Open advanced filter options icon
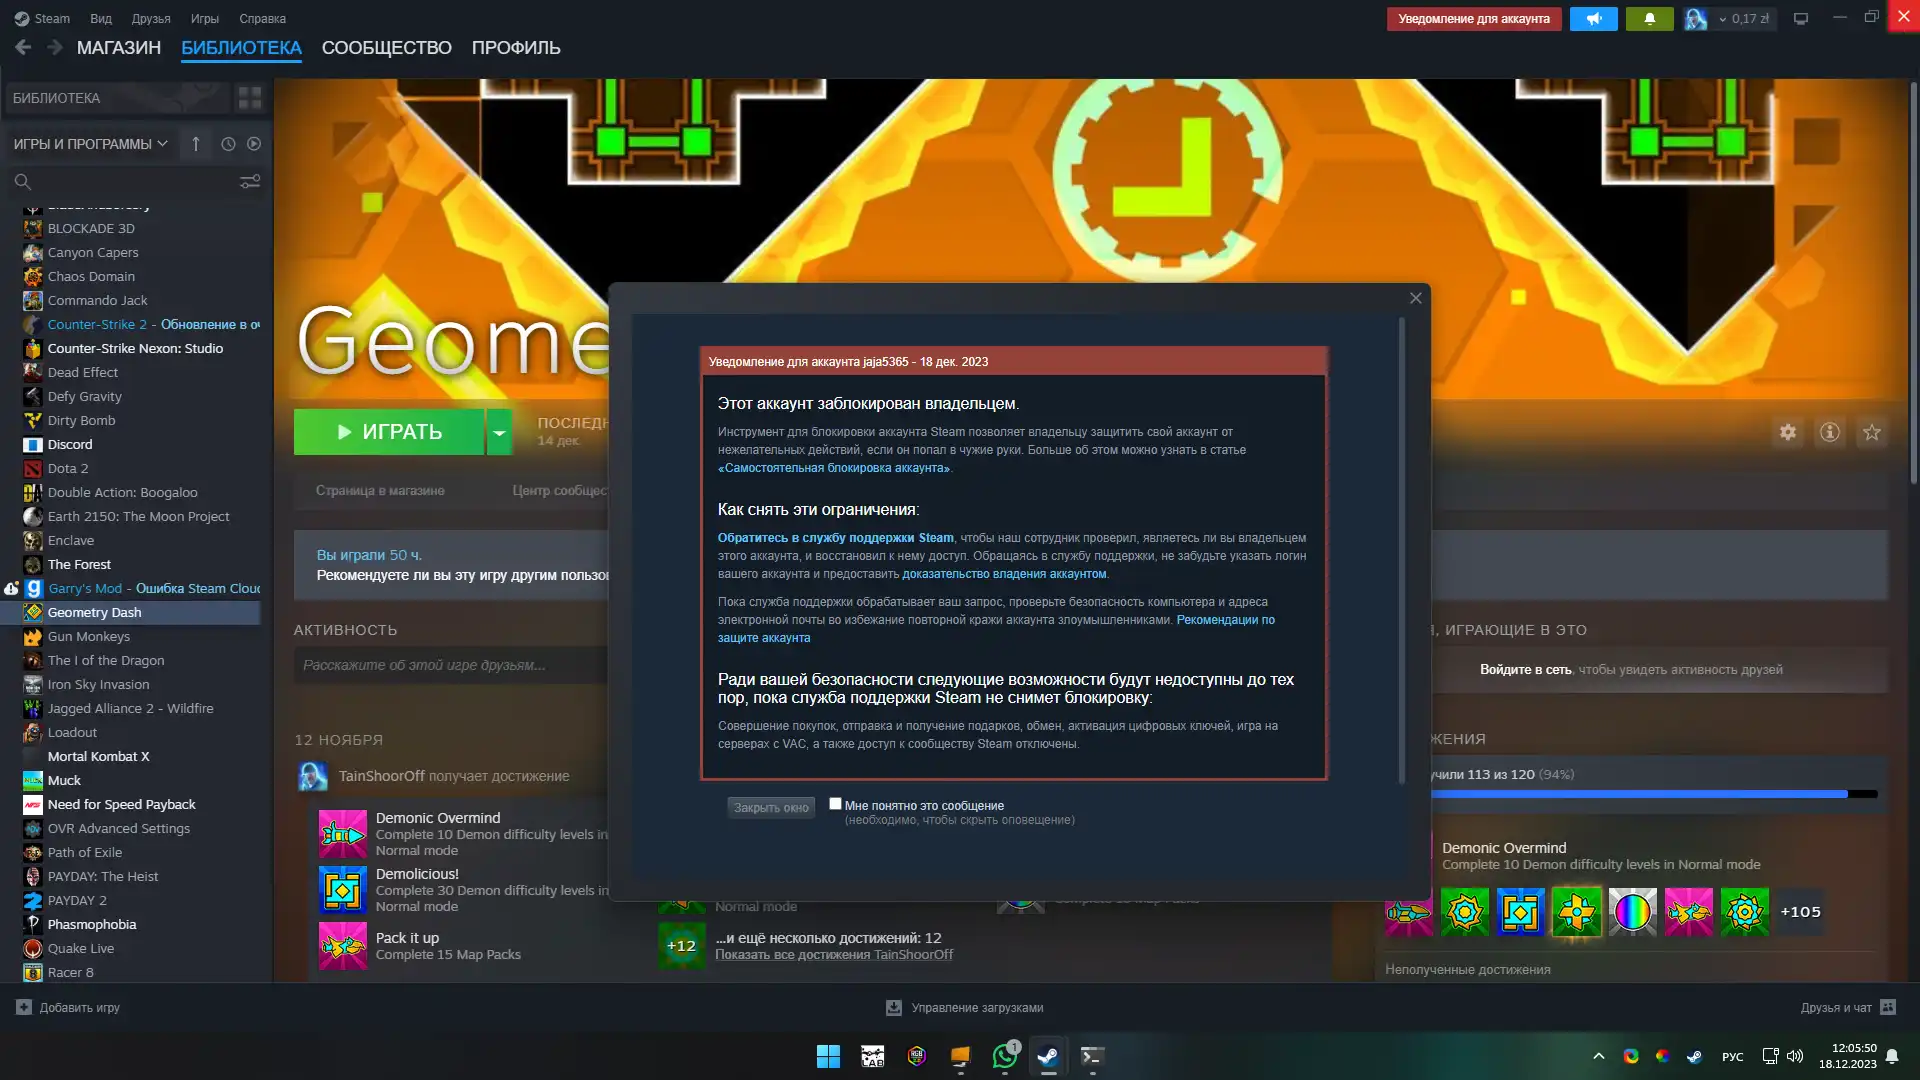 pyautogui.click(x=250, y=181)
